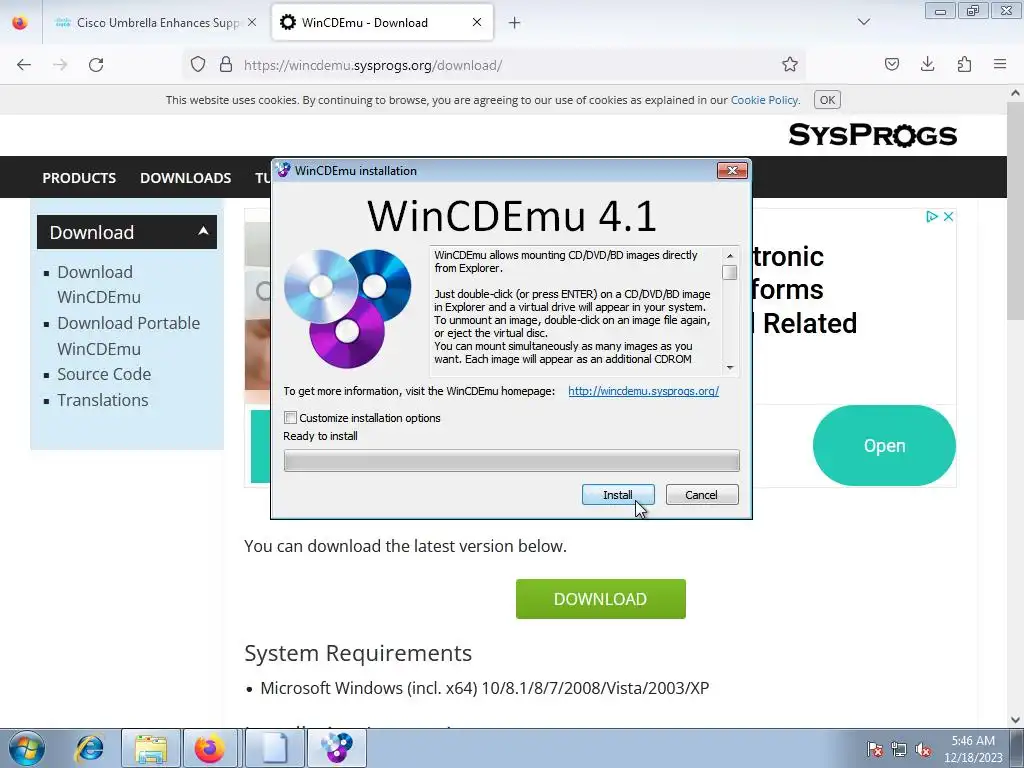Viewport: 1024px width, 768px height.
Task: Click the SysProgs logo
Action: 872,135
